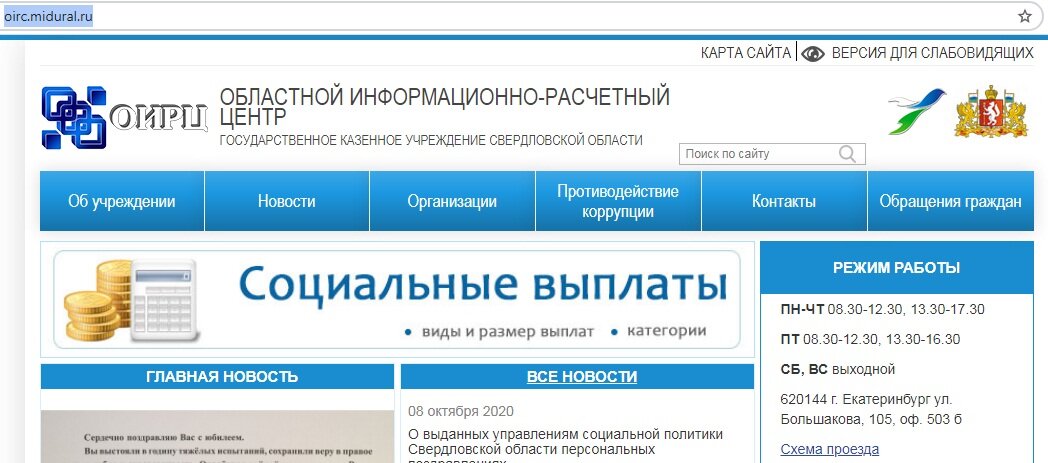This screenshot has height=463, width=1048.
Task: Open ВЕРСИЯ ДЛЯ СЛАБОВИДЯЩИХ link
Action: pos(932,53)
